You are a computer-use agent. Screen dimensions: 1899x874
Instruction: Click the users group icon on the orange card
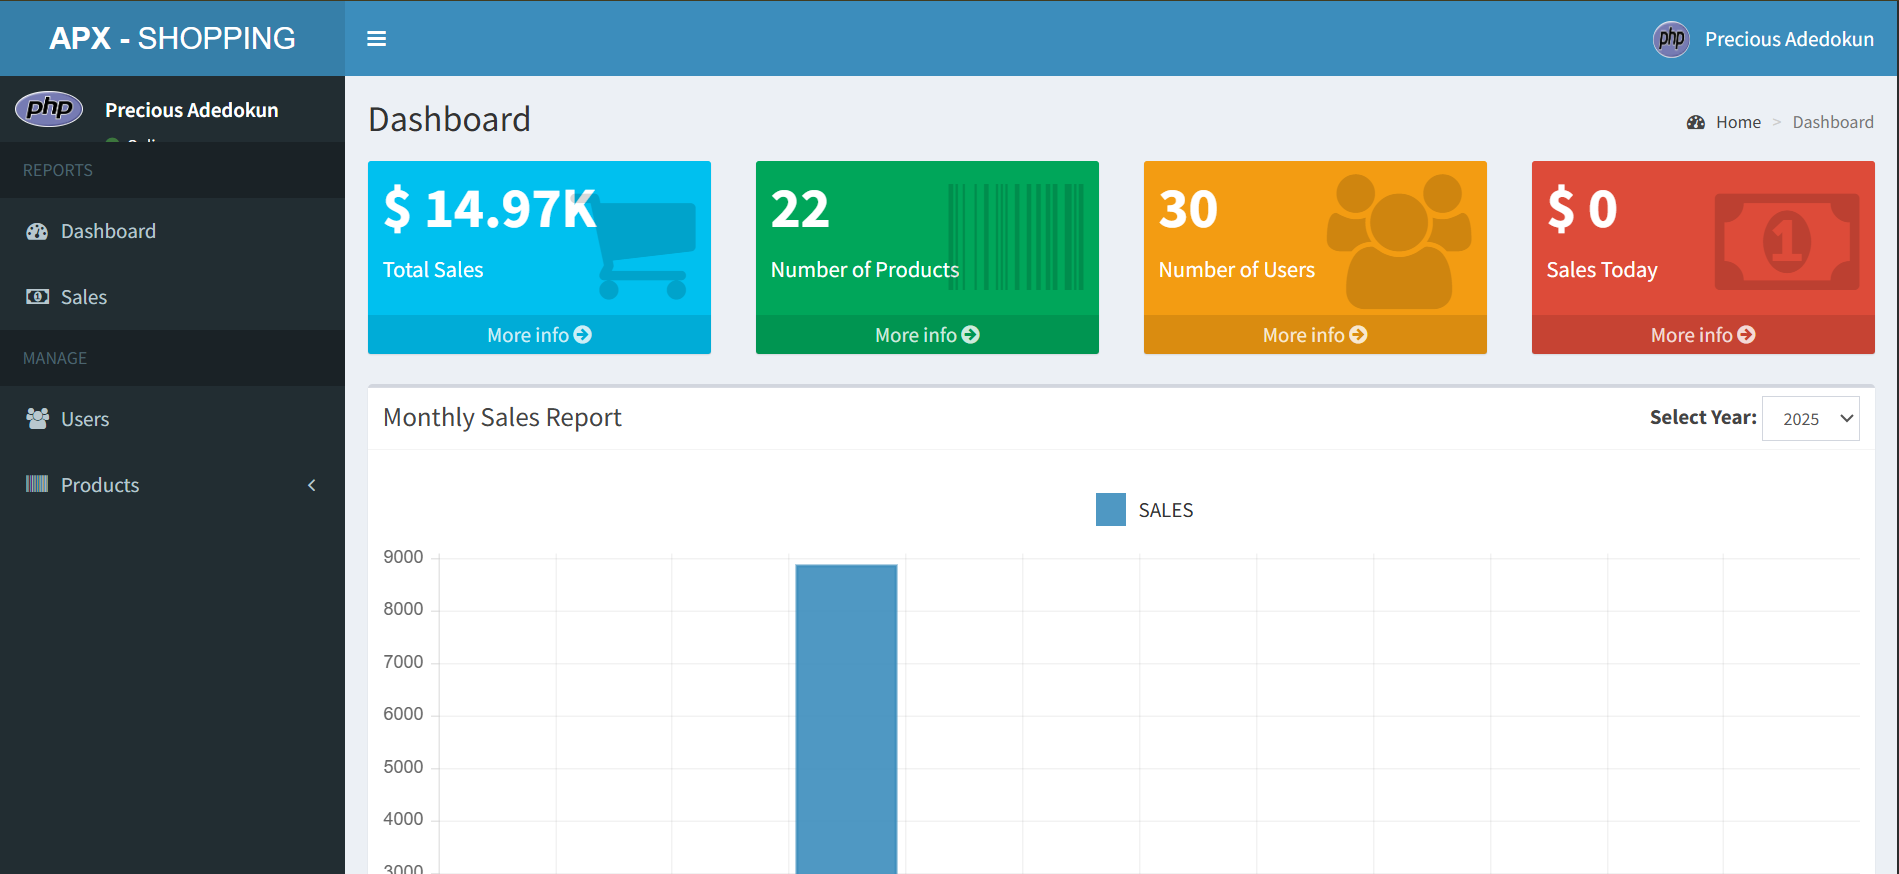(1398, 240)
